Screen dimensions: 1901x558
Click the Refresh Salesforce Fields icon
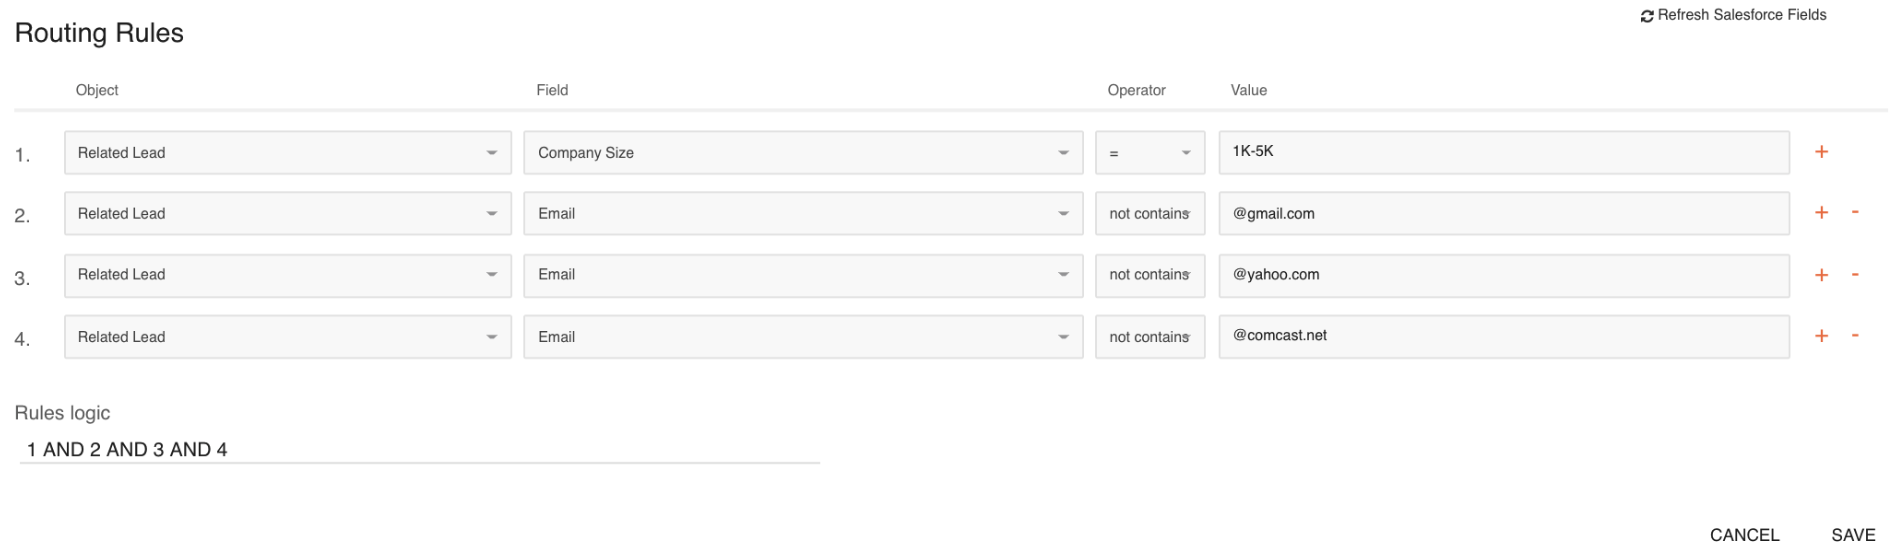pyautogui.click(x=1647, y=16)
